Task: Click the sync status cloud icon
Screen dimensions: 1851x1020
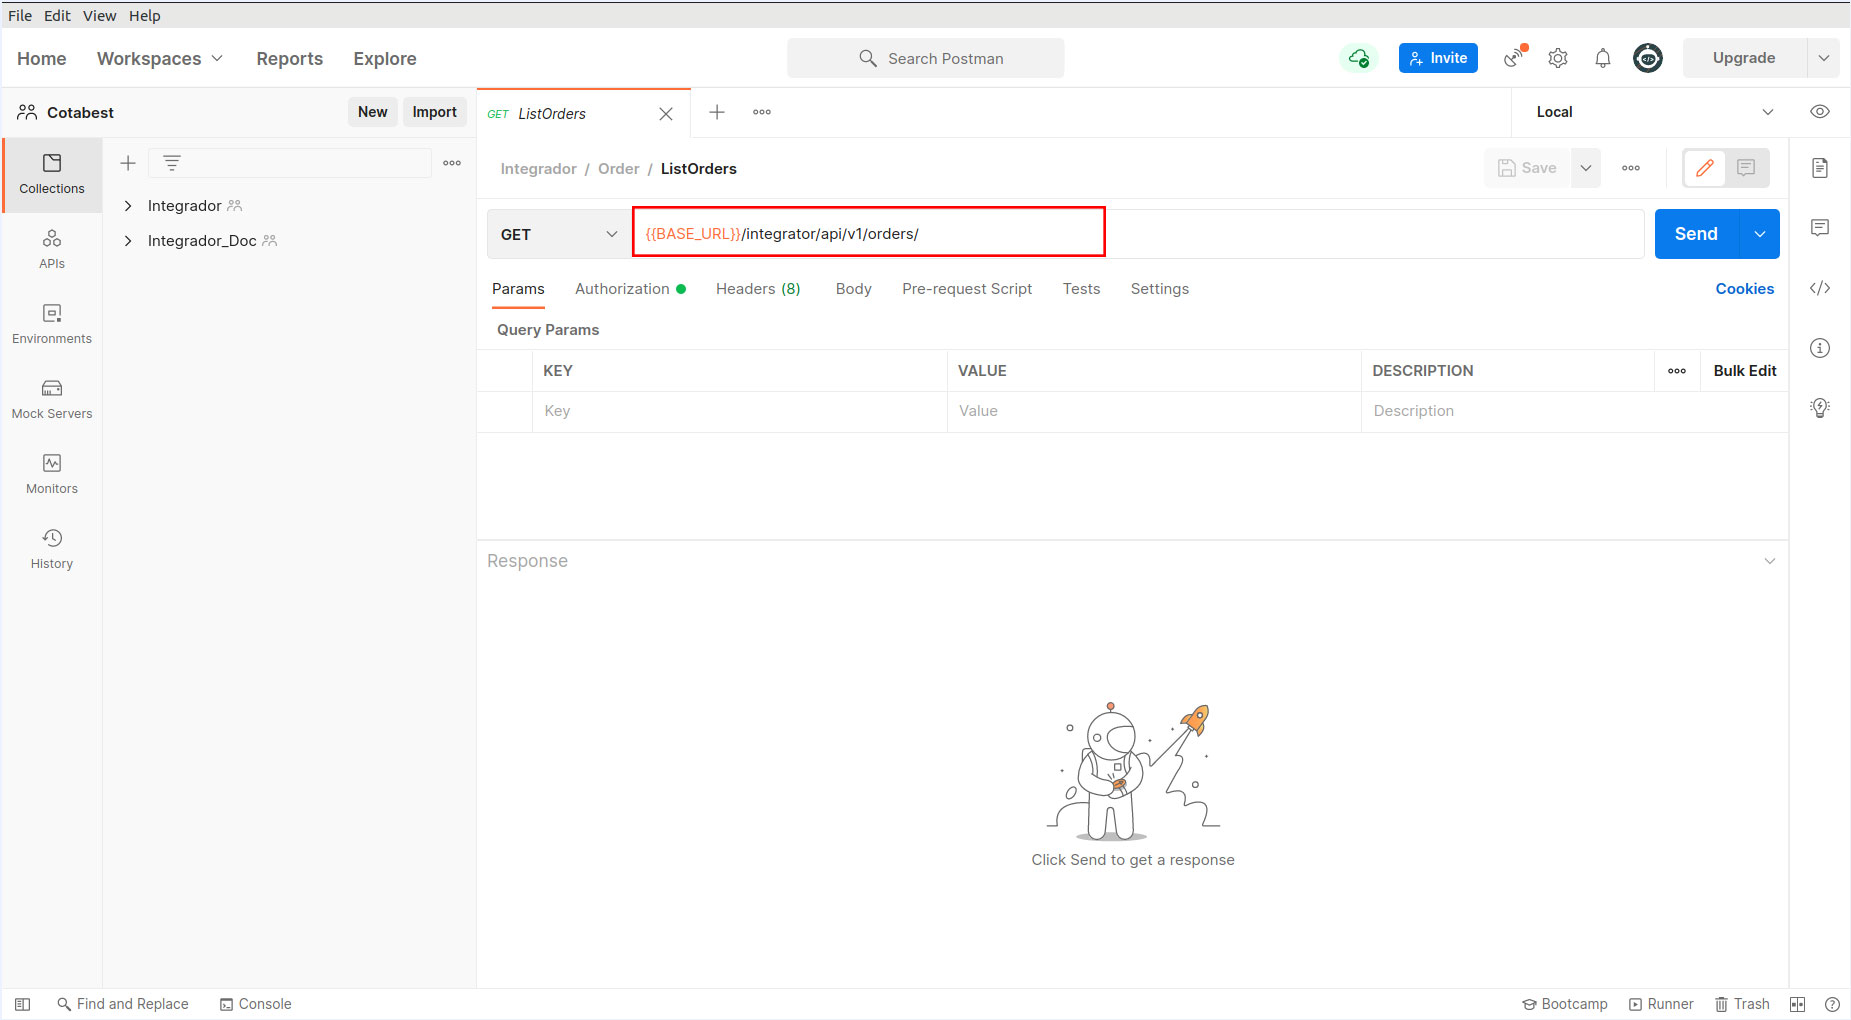Action: (1358, 58)
